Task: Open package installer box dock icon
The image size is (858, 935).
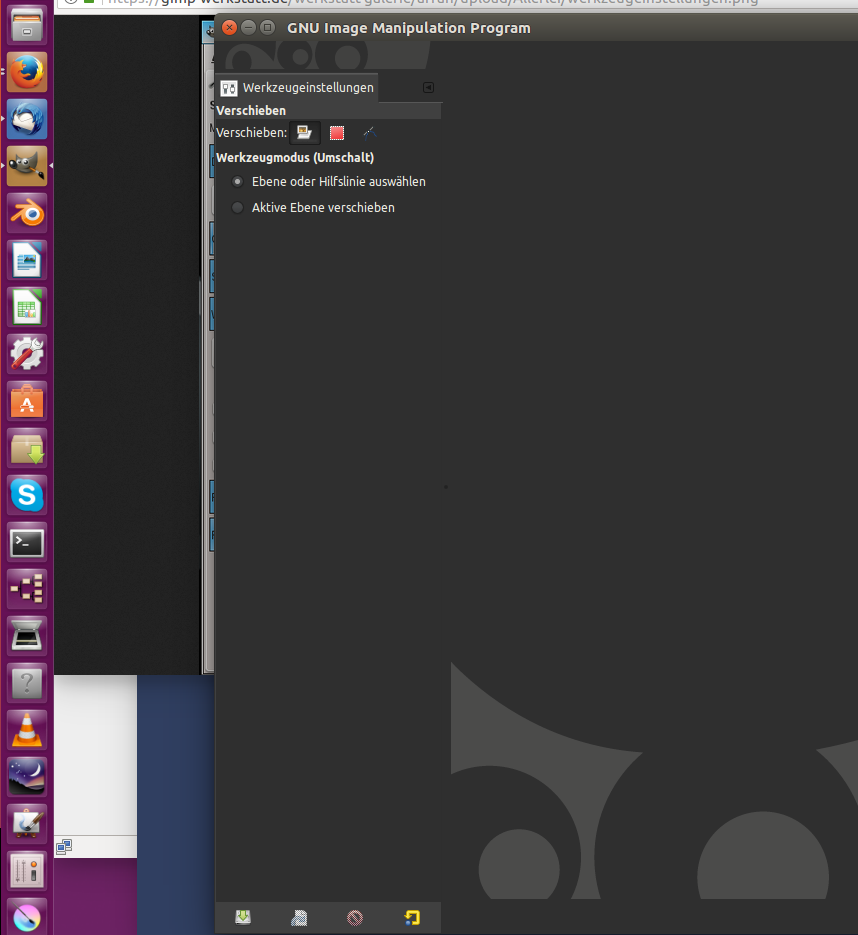Action: 27,448
